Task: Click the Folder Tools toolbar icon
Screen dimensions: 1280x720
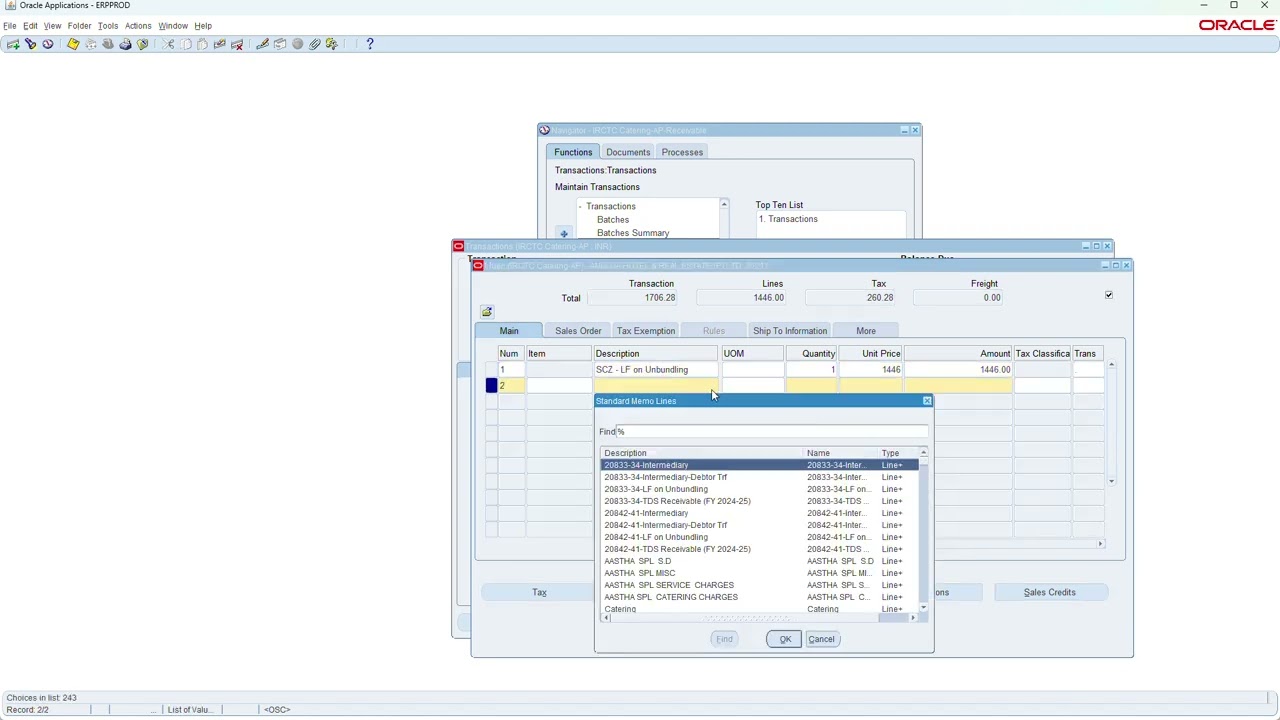Action: tap(332, 44)
